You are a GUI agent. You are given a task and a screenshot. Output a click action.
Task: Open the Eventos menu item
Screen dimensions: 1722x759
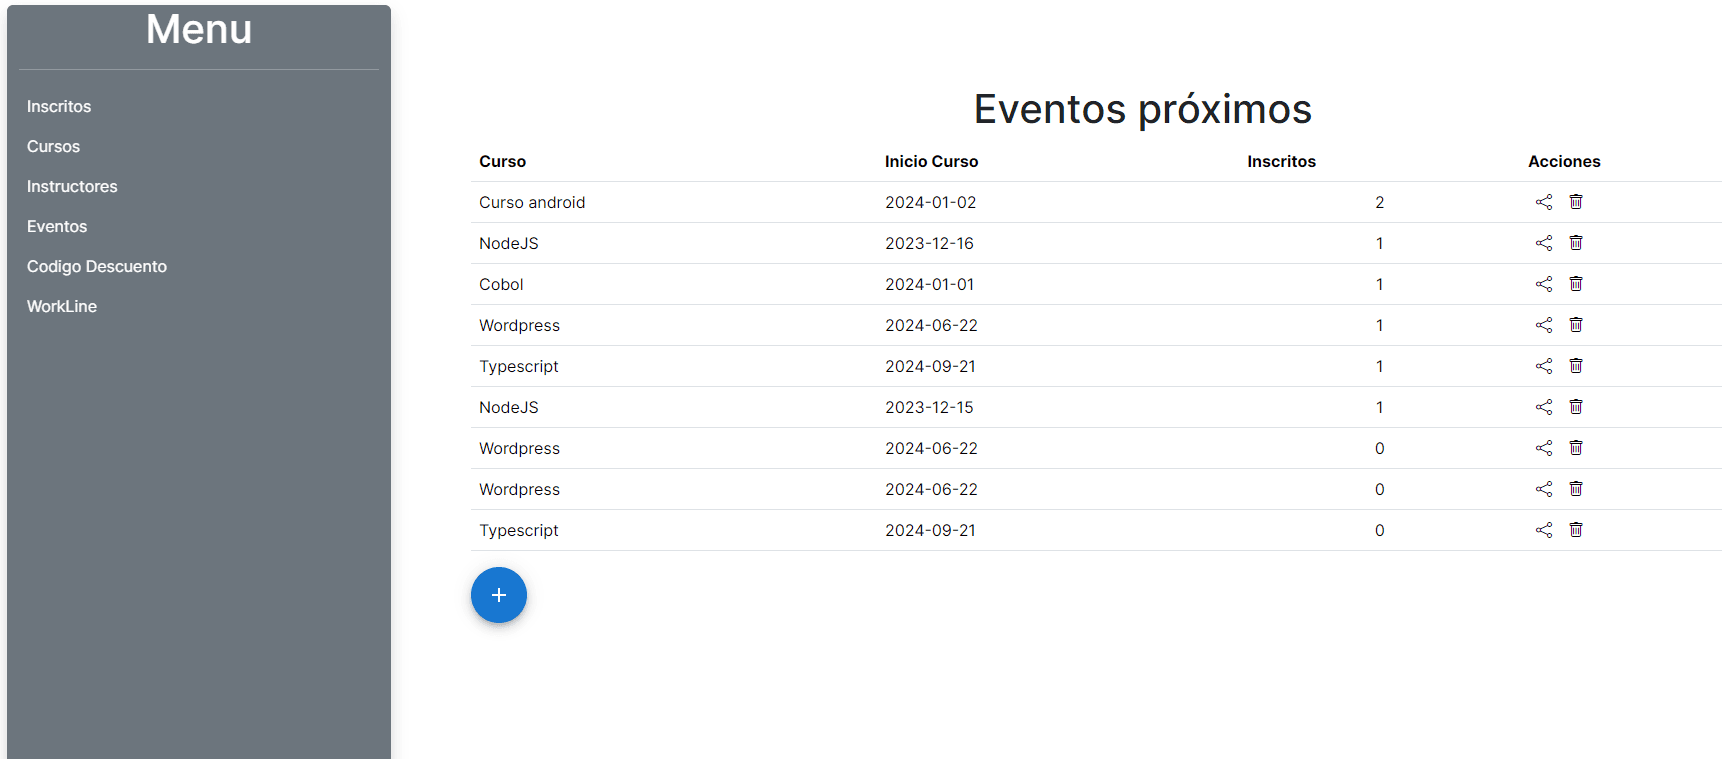(57, 226)
